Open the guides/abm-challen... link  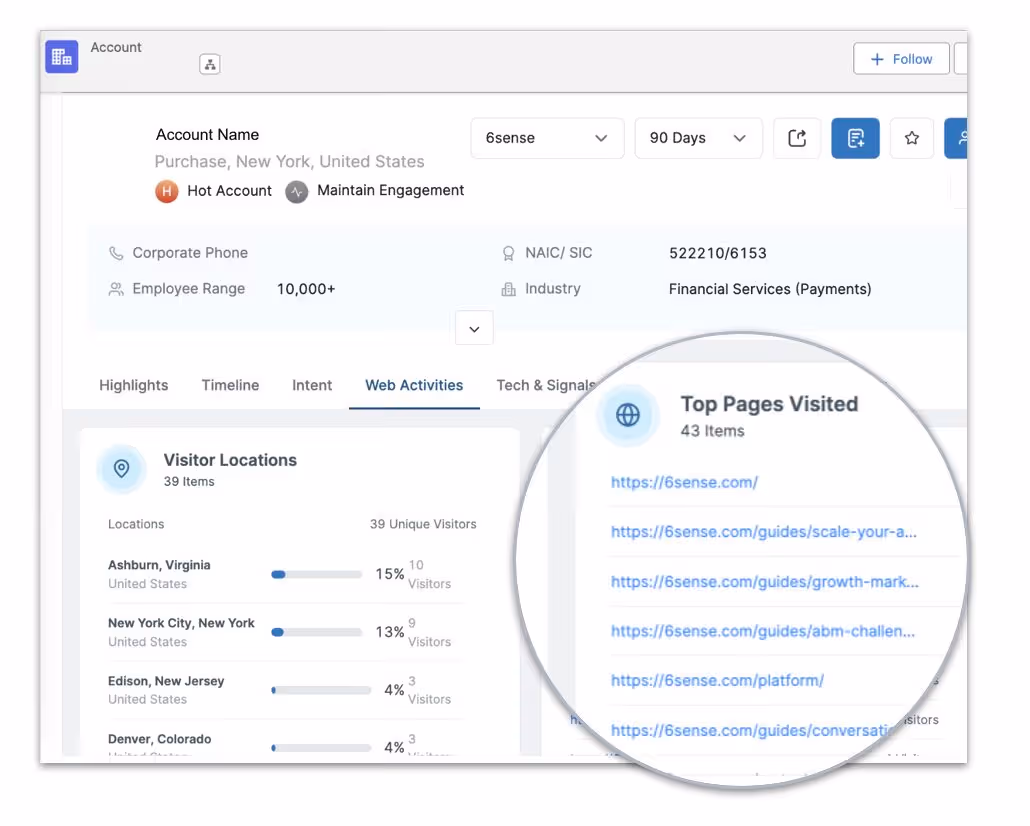coord(763,631)
